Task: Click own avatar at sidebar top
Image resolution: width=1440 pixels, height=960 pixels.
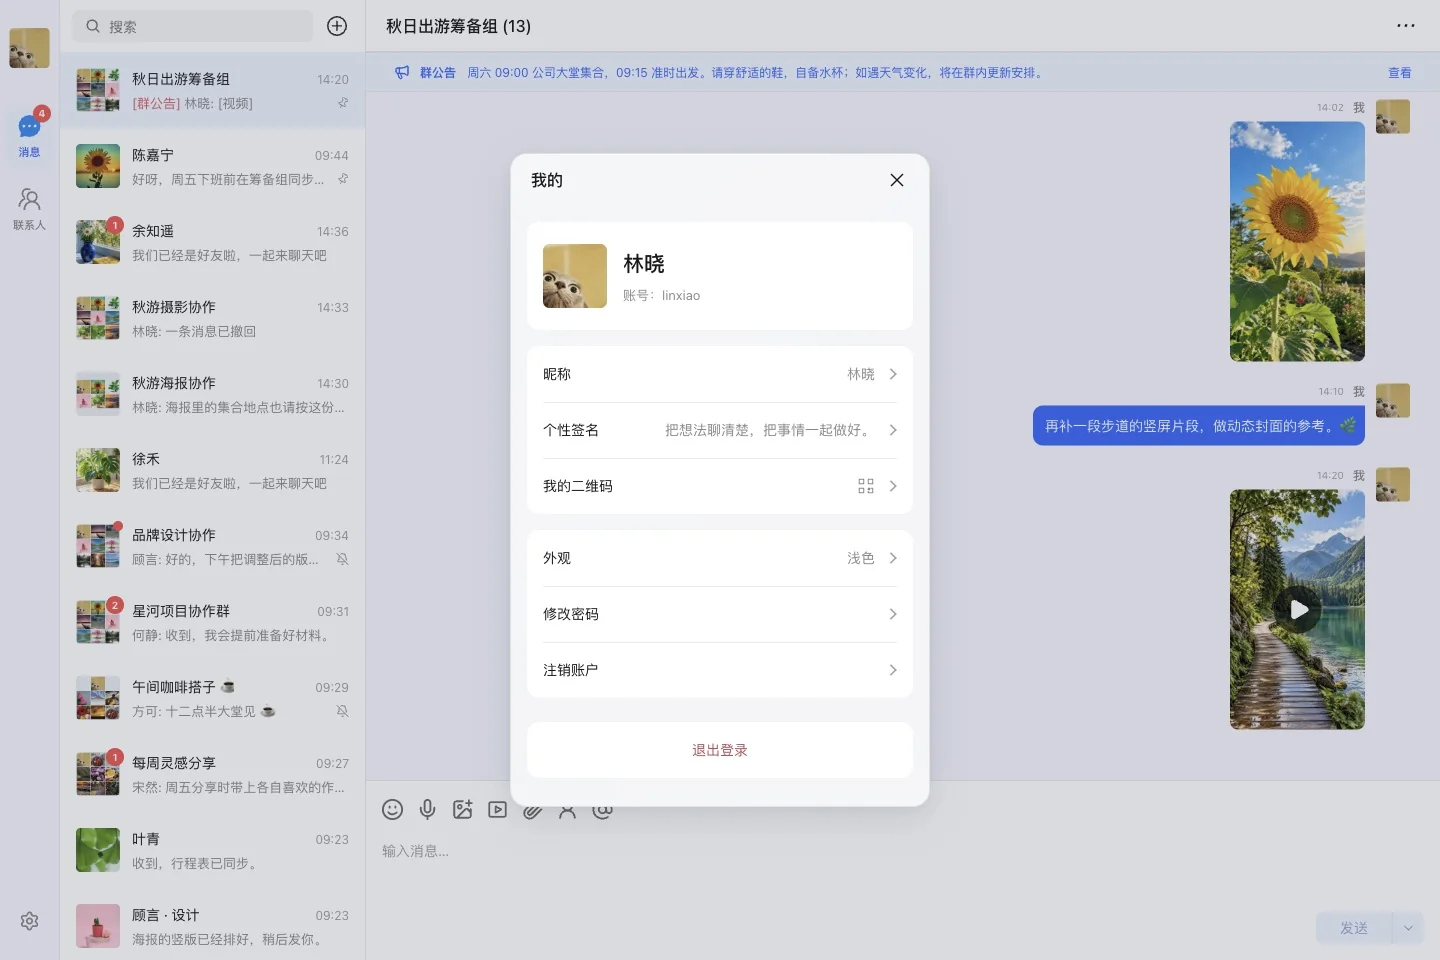Action: point(29,48)
